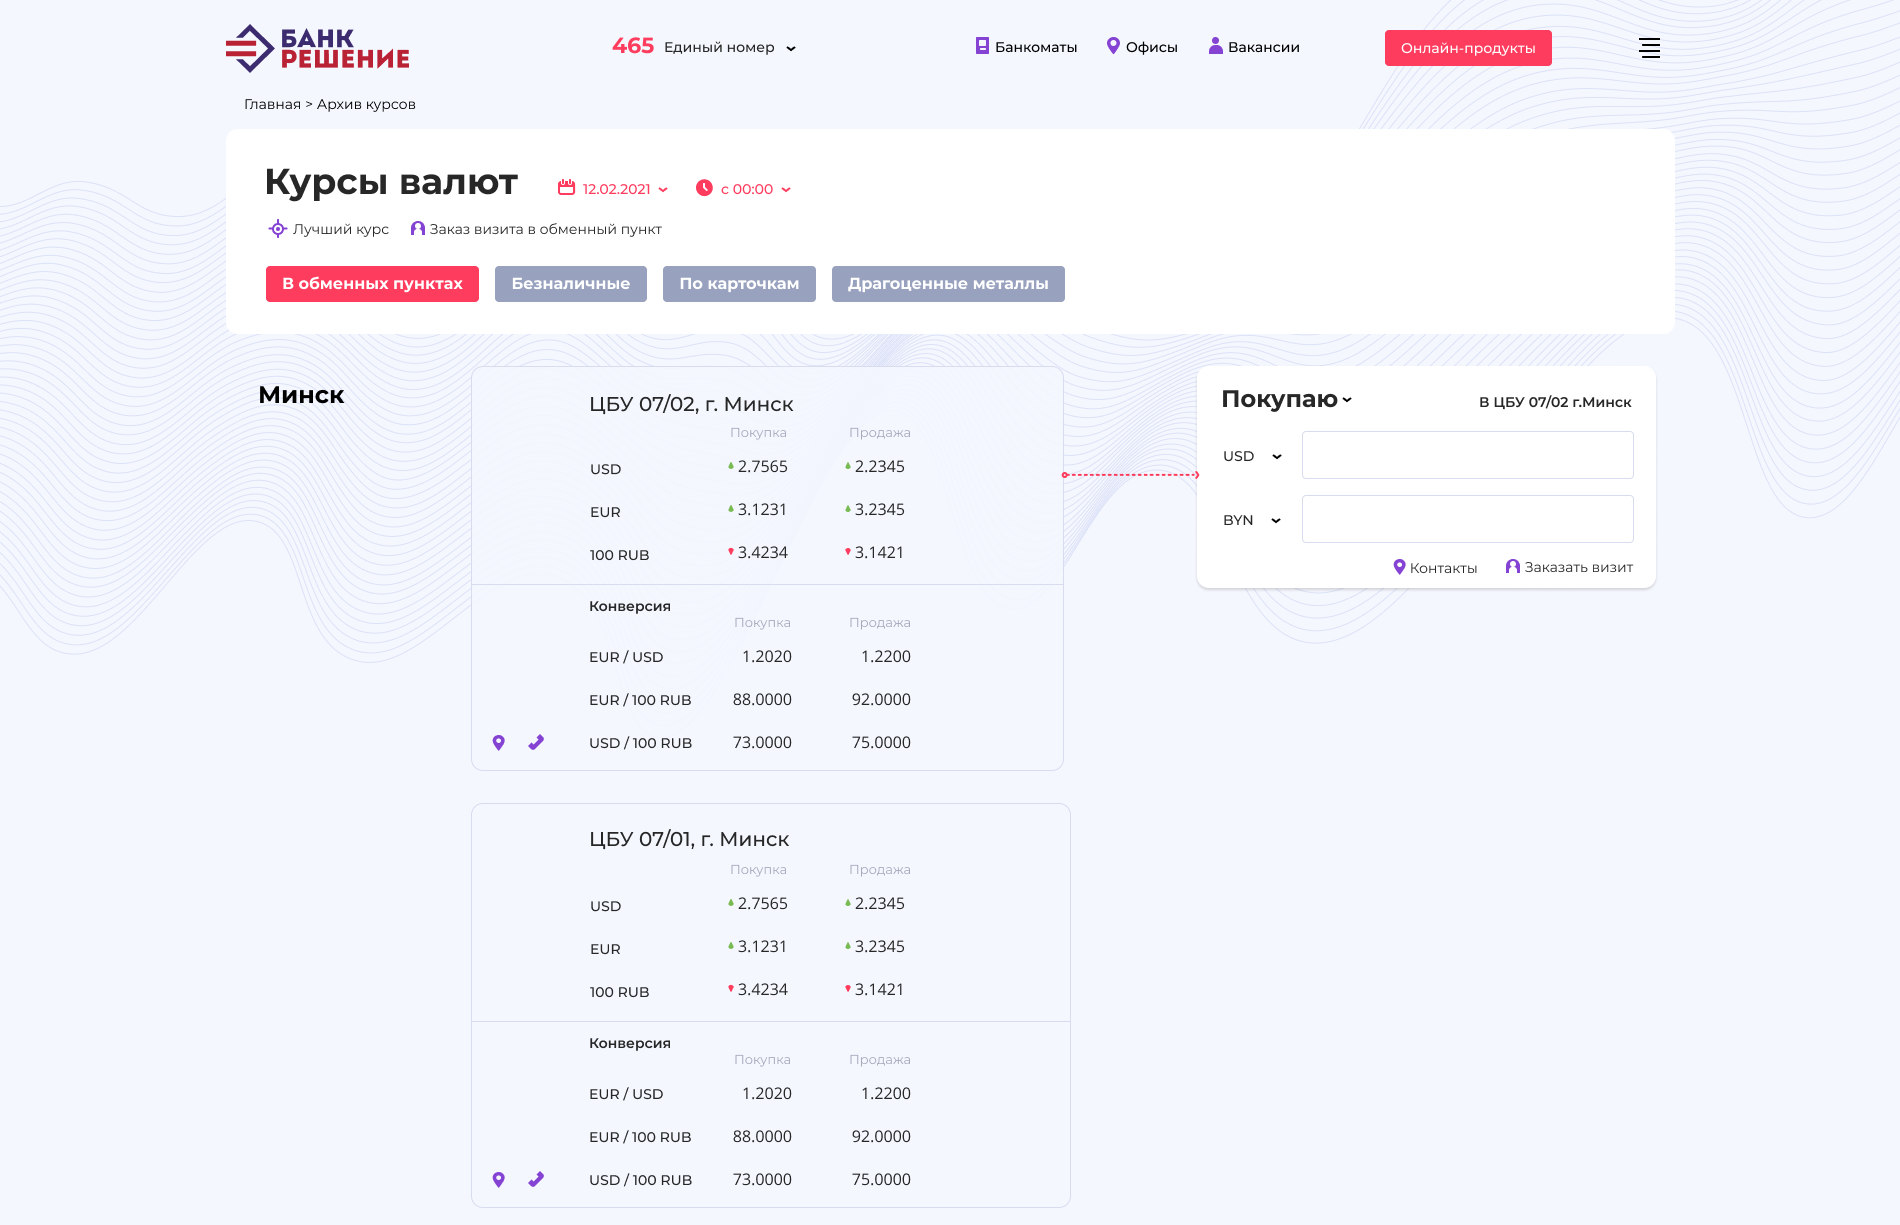Click the map pin icon for ЦБУ 07/02
1900x1225 pixels.
(499, 743)
